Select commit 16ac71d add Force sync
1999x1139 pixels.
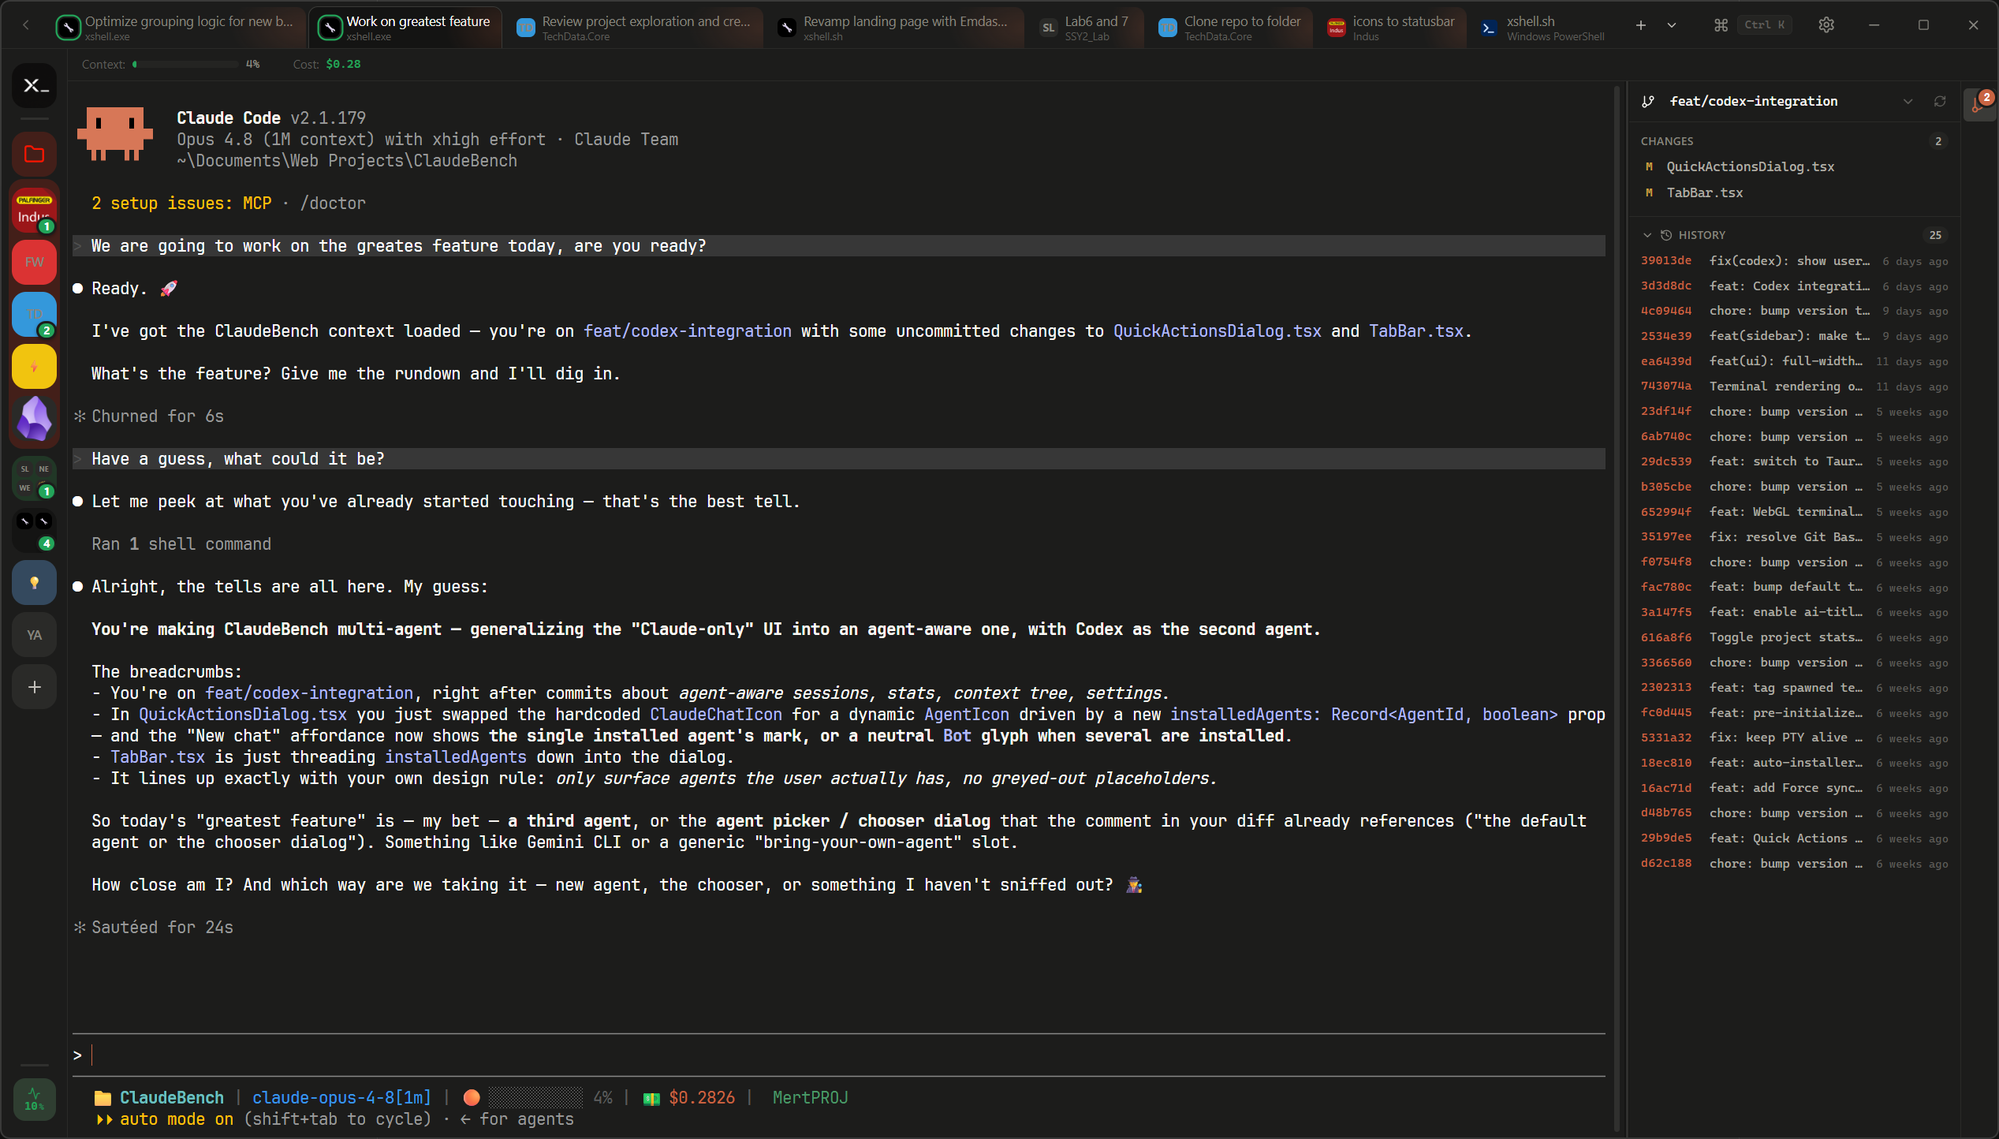coord(1793,788)
